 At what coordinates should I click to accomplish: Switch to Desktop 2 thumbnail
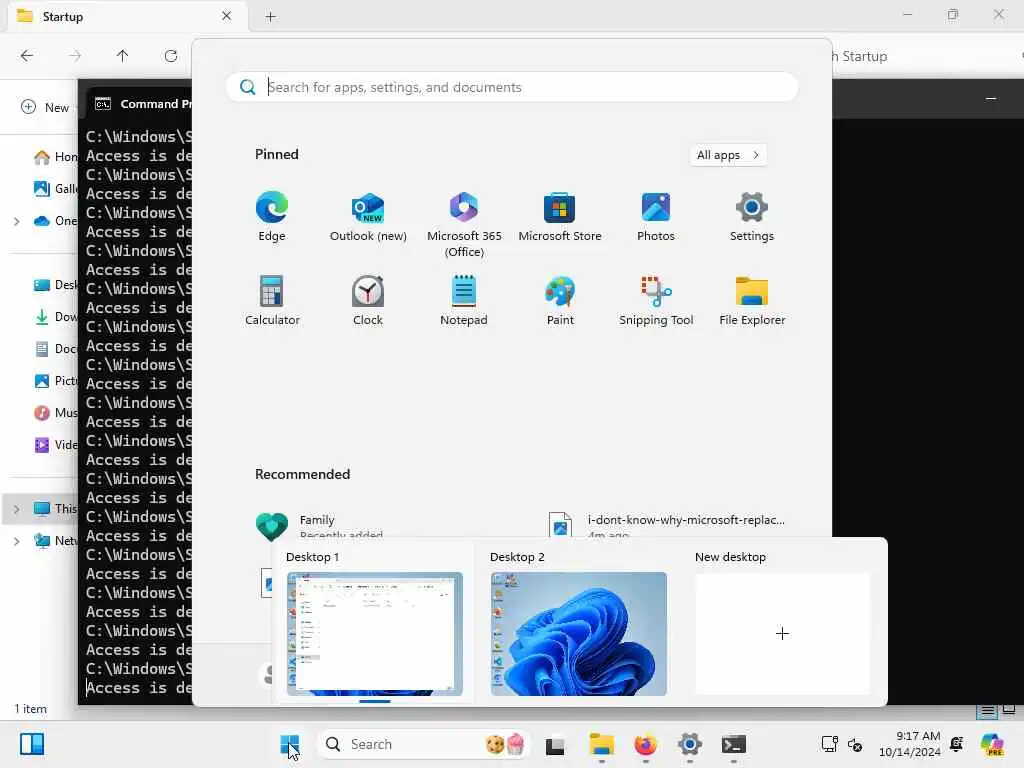(x=579, y=633)
